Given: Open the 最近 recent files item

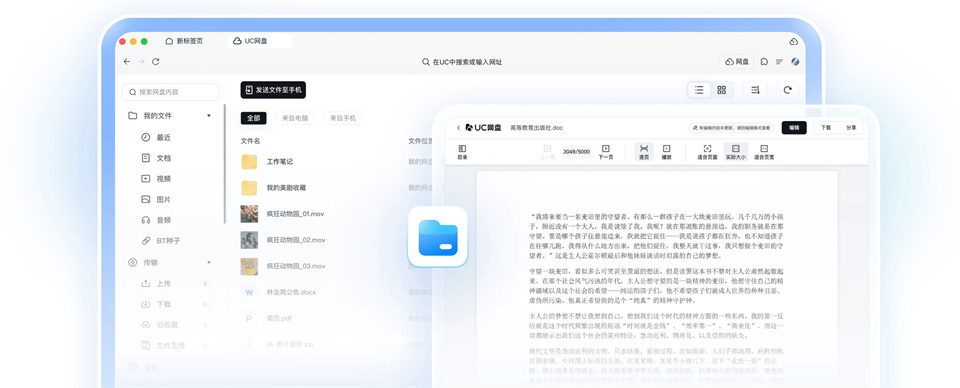Looking at the screenshot, I should [157, 137].
